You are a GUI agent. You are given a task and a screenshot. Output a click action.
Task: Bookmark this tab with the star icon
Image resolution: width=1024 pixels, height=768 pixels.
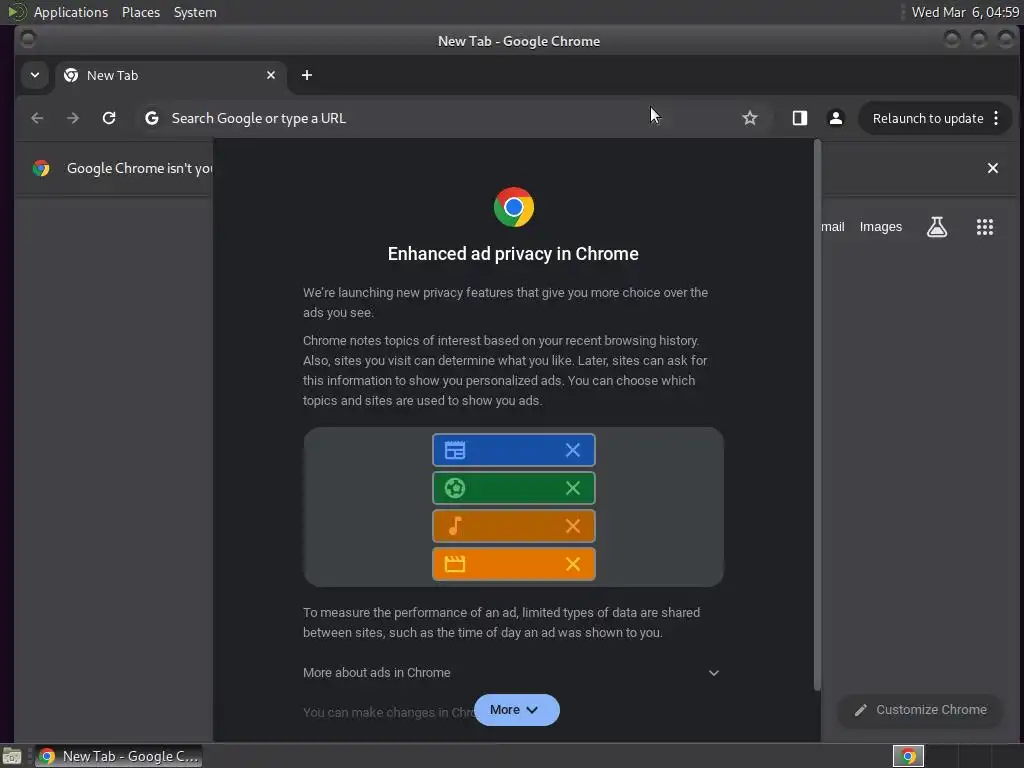pos(750,118)
